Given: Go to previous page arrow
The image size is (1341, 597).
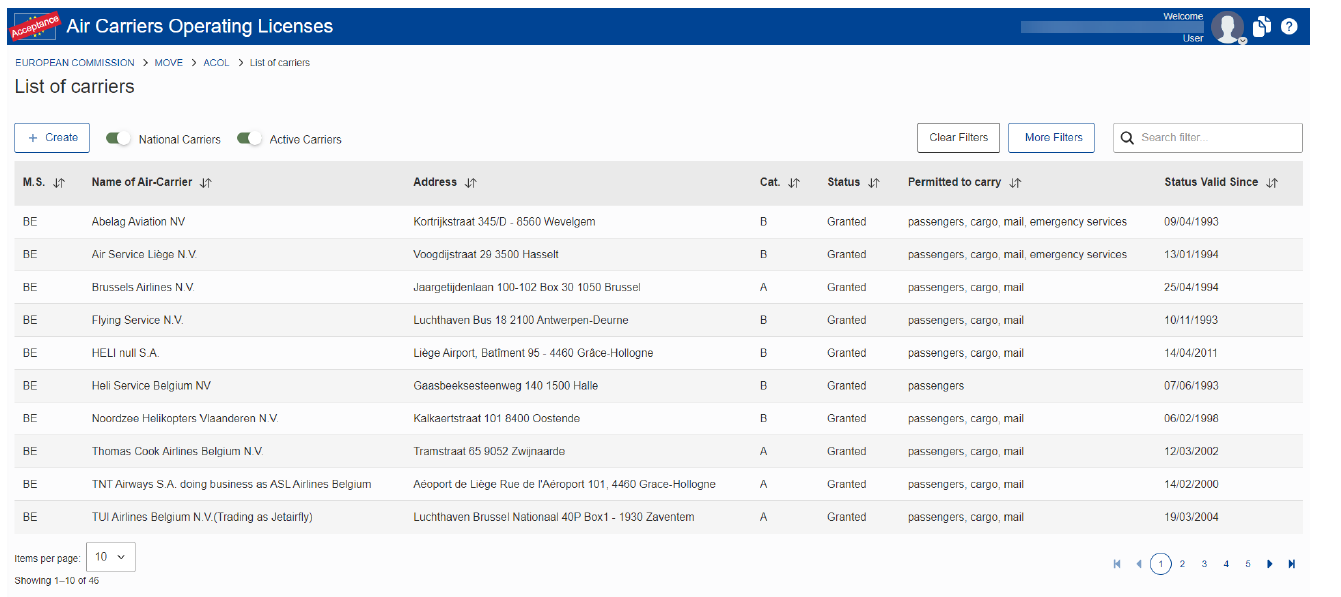Looking at the screenshot, I should pos(1138,564).
